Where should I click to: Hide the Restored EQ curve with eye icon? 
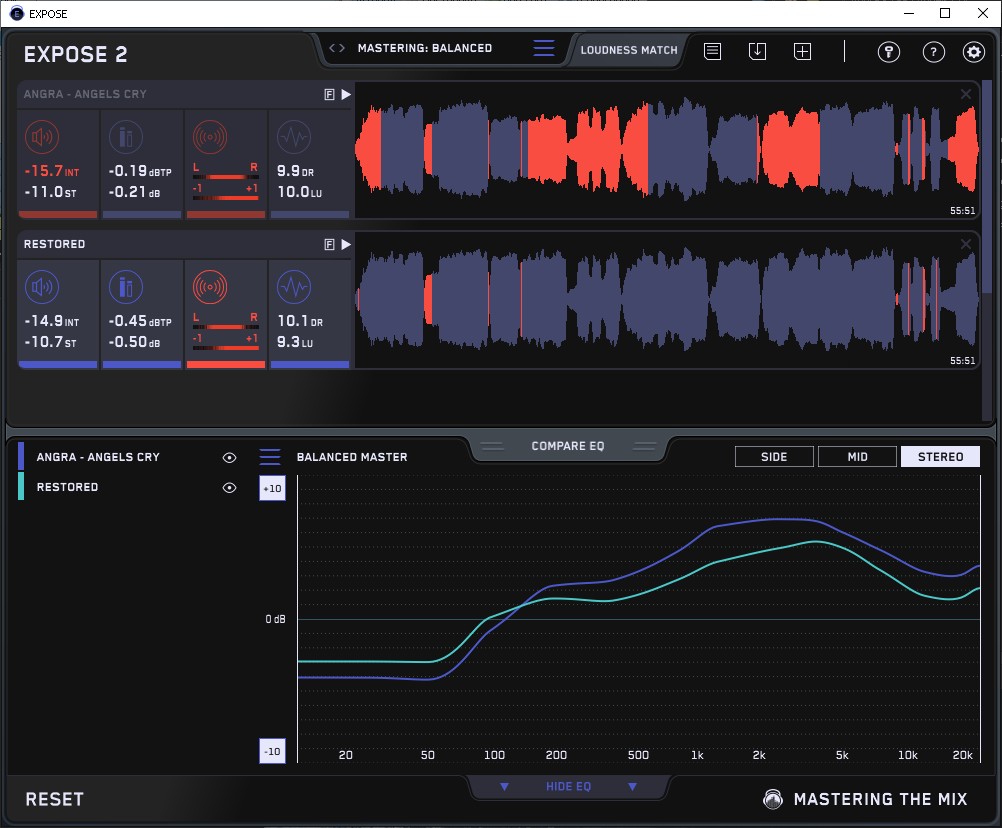pos(230,487)
